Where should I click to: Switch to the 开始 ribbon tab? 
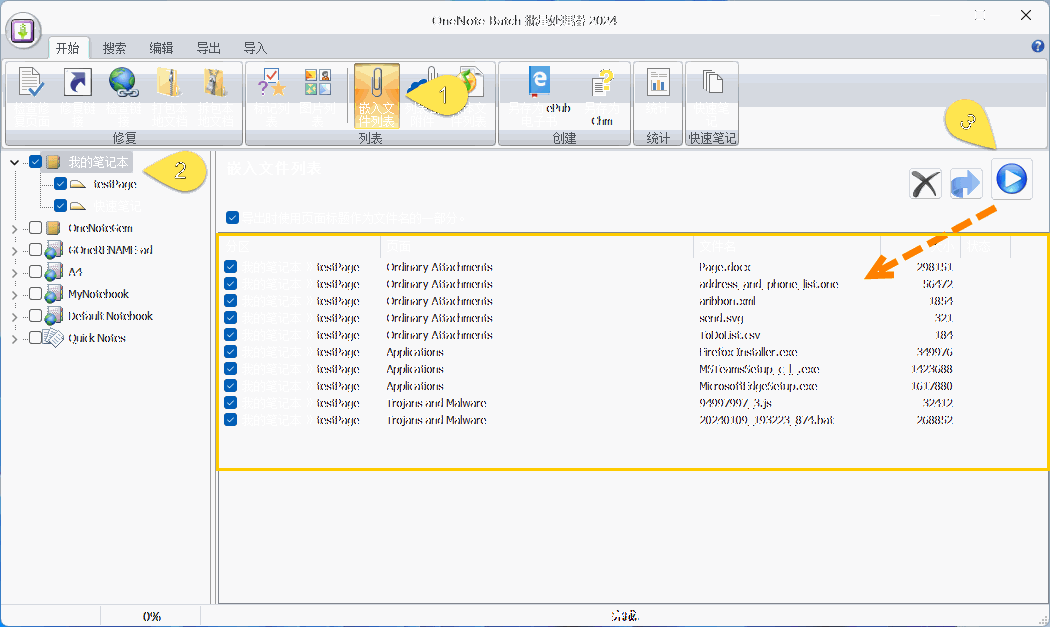[x=68, y=48]
